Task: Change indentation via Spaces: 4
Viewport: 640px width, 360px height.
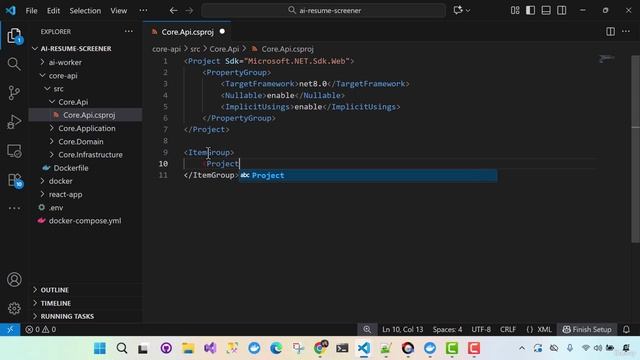Action: 447,329
